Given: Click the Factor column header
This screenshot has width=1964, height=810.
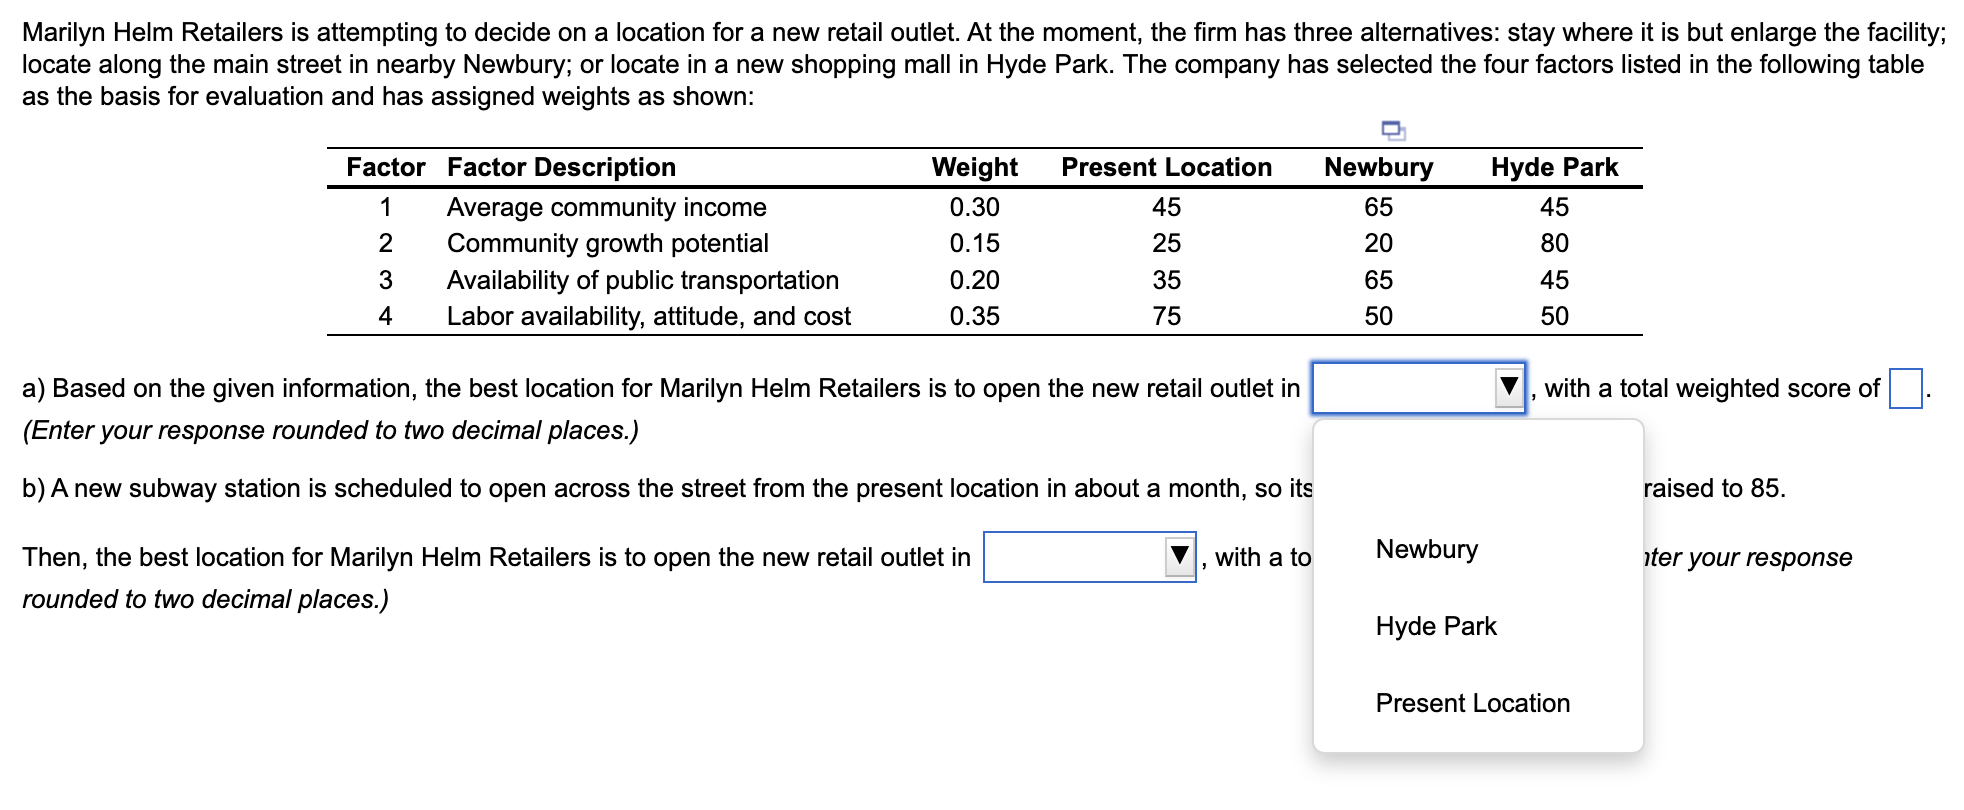Looking at the screenshot, I should 384,167.
